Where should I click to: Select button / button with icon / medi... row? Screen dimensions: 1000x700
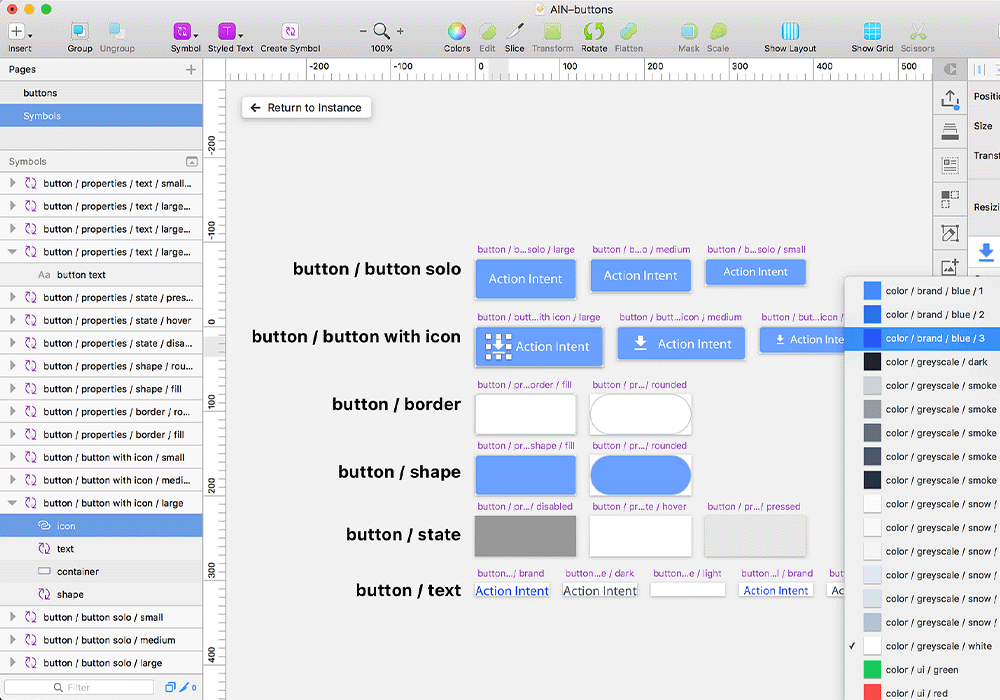click(101, 480)
